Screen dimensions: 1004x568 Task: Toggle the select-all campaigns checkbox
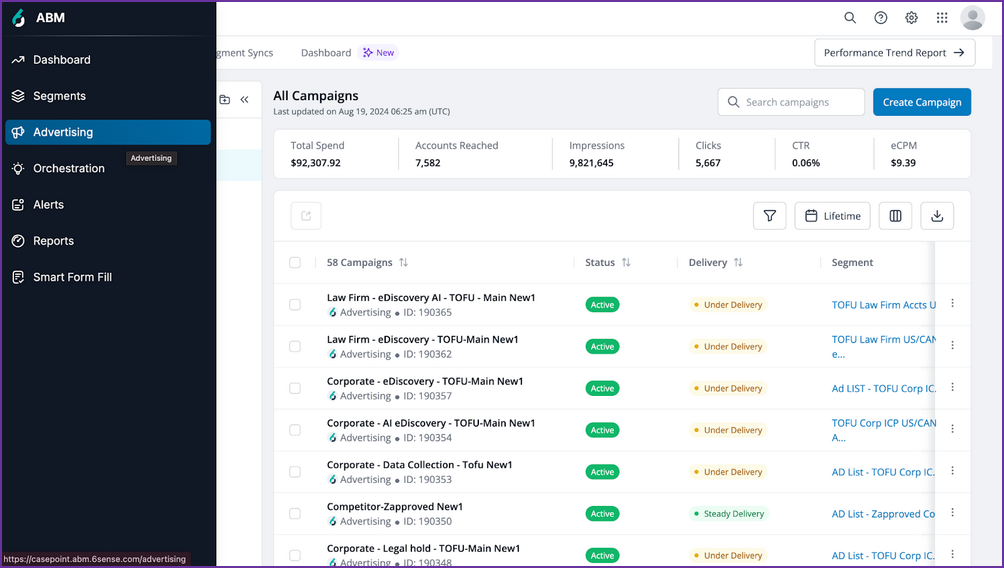[x=295, y=263]
